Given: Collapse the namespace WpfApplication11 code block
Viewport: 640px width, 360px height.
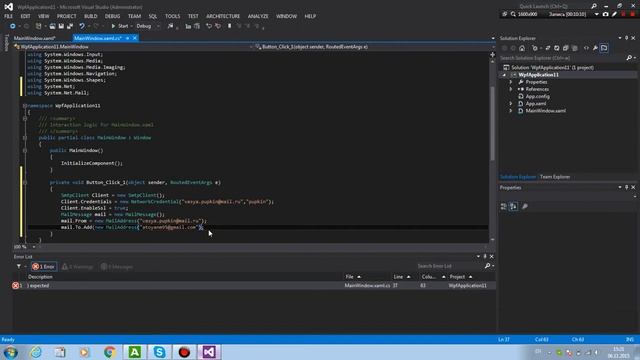Looking at the screenshot, I should 25,106.
